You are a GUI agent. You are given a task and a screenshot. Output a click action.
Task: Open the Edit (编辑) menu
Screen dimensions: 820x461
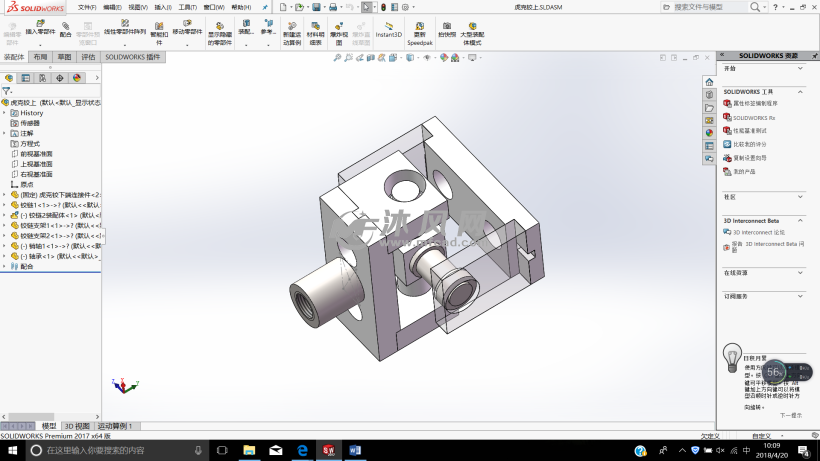(x=112, y=7)
